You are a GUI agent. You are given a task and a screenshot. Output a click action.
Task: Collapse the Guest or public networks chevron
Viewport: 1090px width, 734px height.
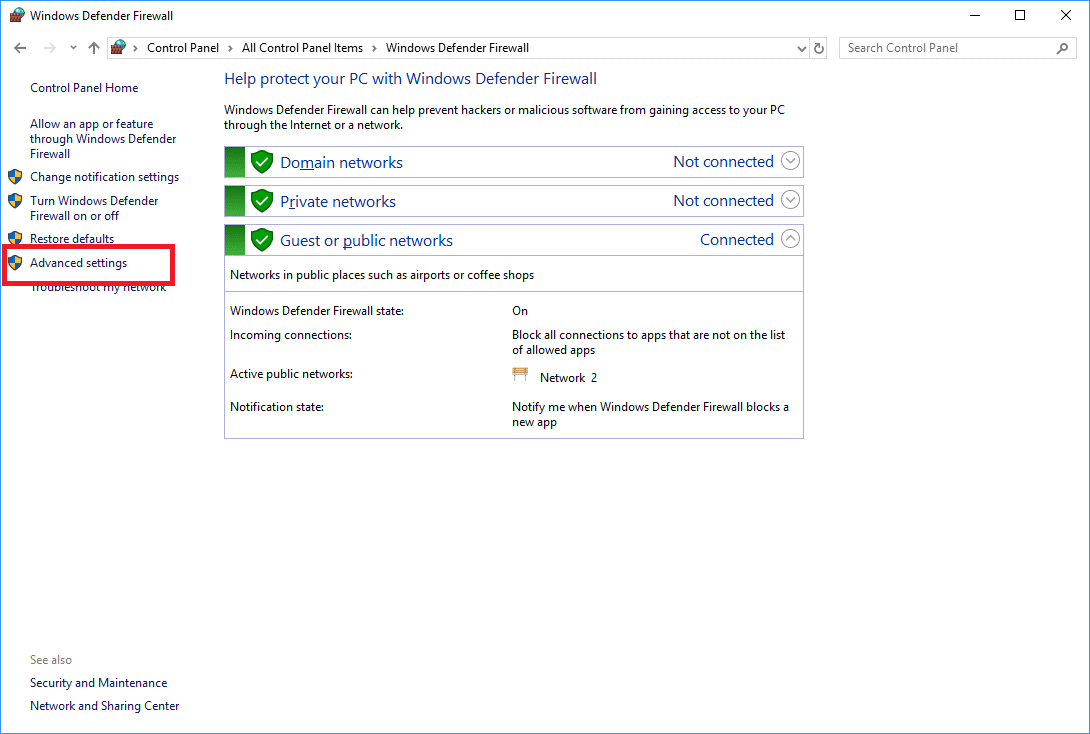tap(790, 238)
